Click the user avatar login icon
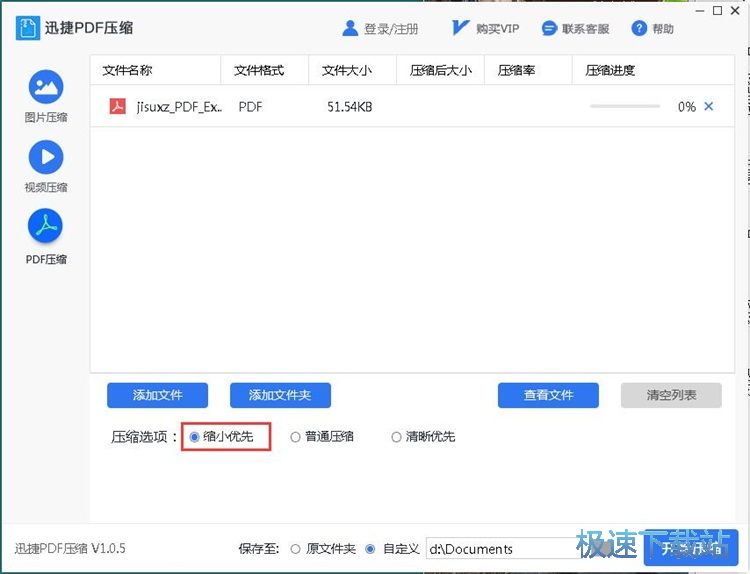Image resolution: width=750 pixels, height=574 pixels. tap(350, 28)
